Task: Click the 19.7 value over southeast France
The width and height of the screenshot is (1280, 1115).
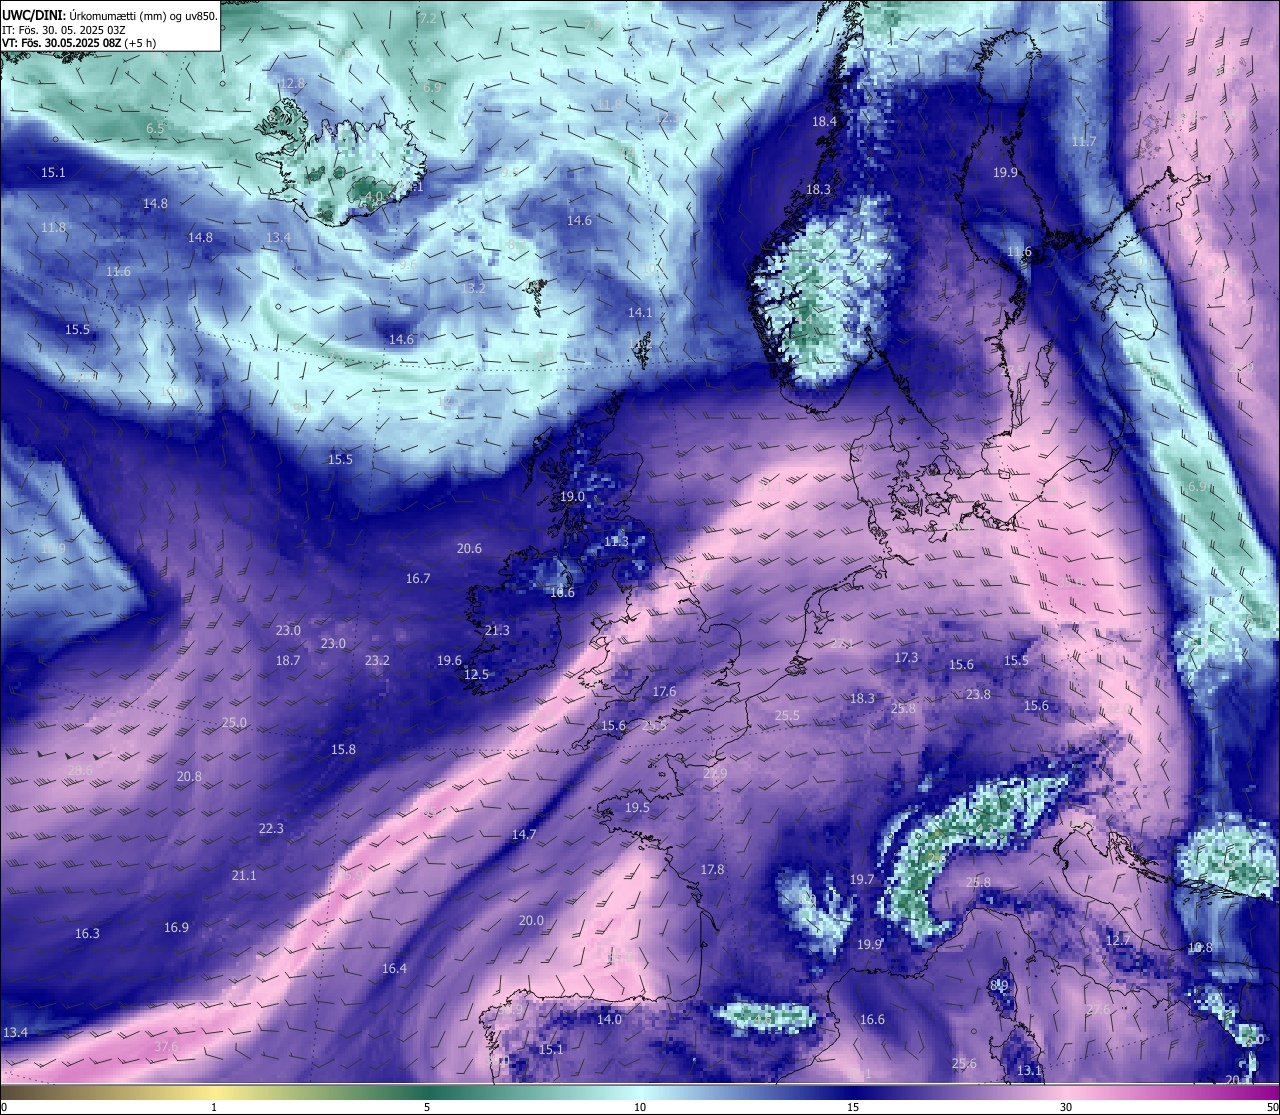Action: tap(862, 880)
